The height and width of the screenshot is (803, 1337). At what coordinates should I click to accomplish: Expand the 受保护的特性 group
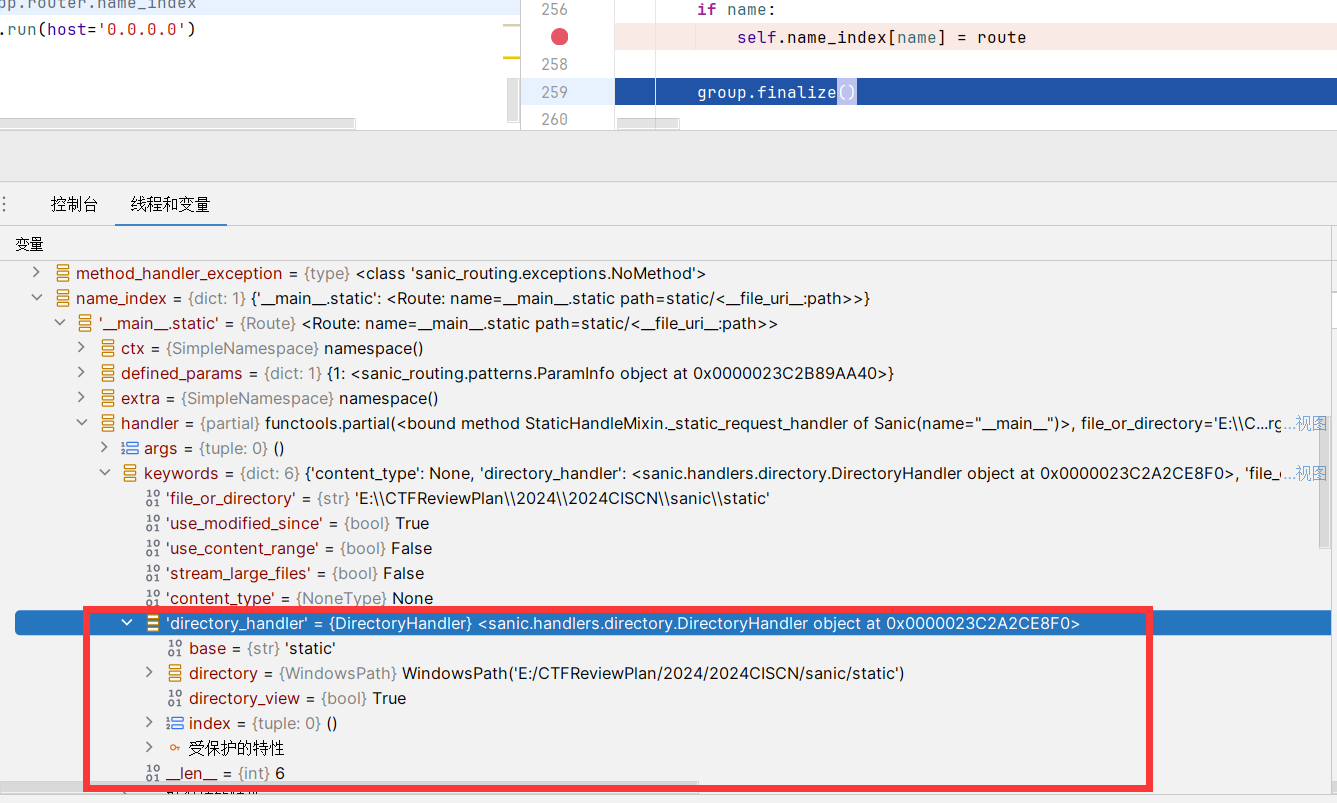pos(150,748)
